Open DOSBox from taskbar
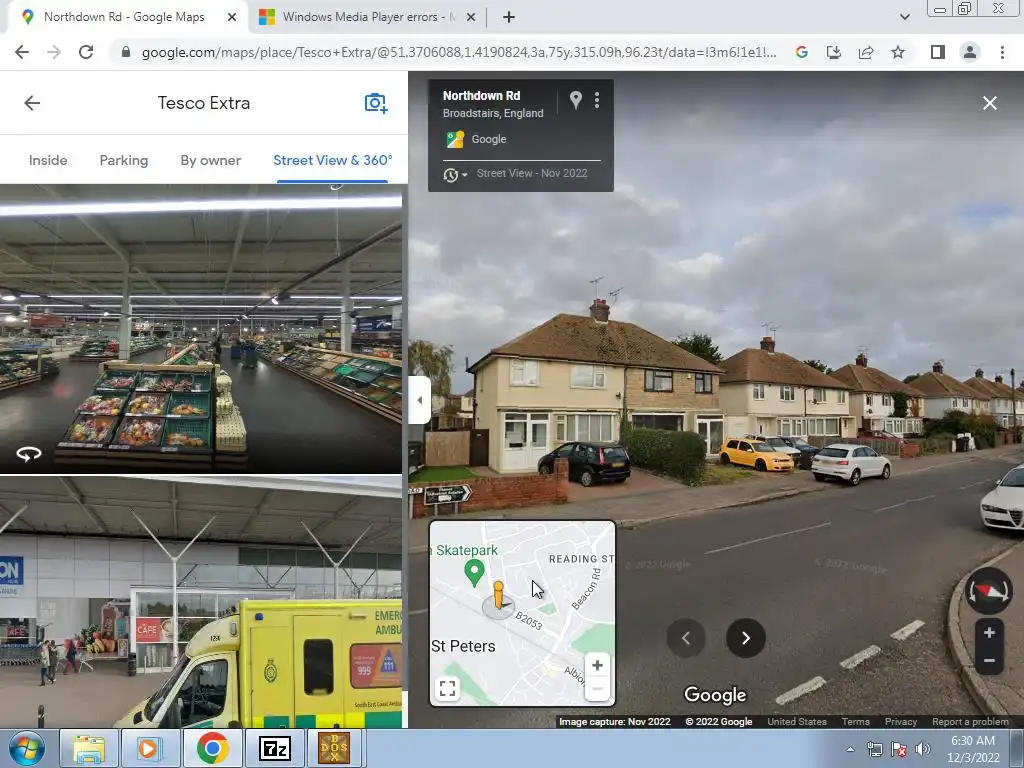 tap(334, 748)
